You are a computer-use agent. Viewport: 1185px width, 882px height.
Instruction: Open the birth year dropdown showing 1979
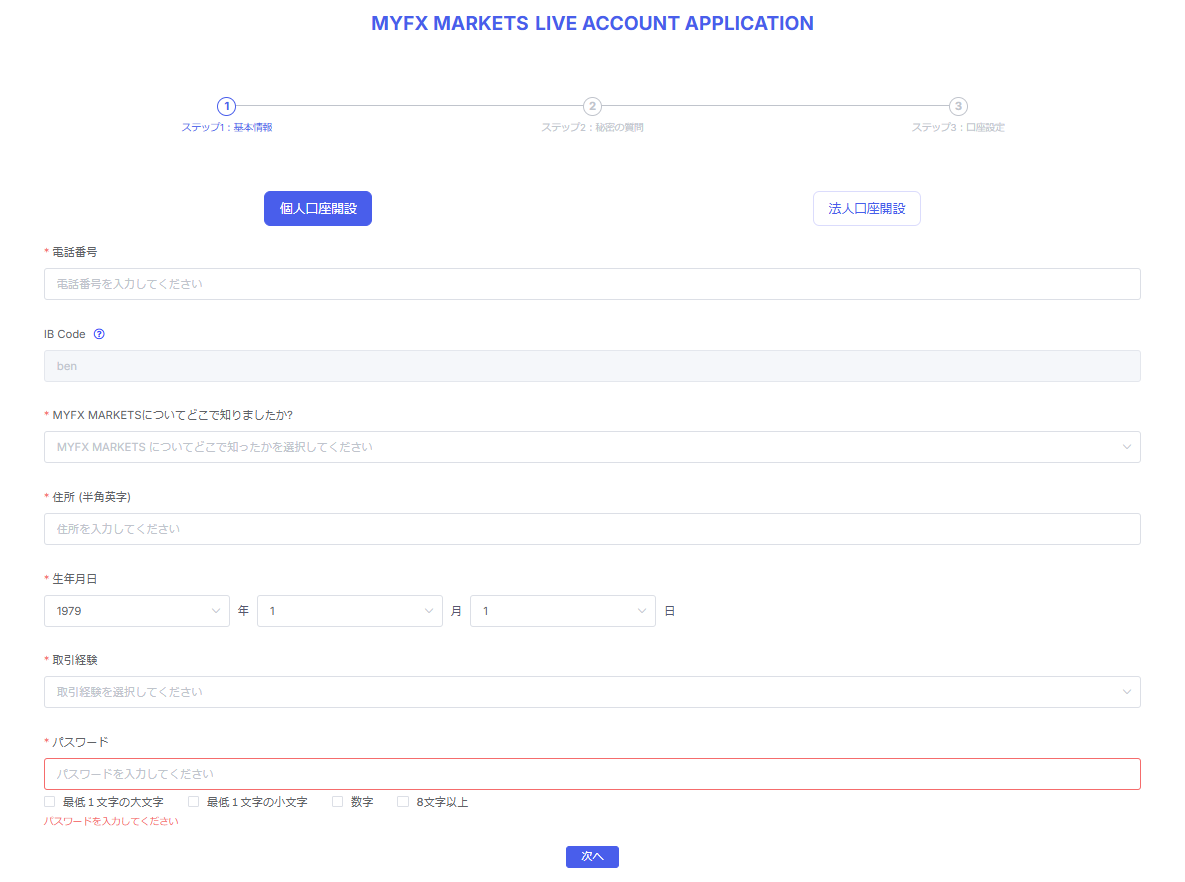point(137,611)
